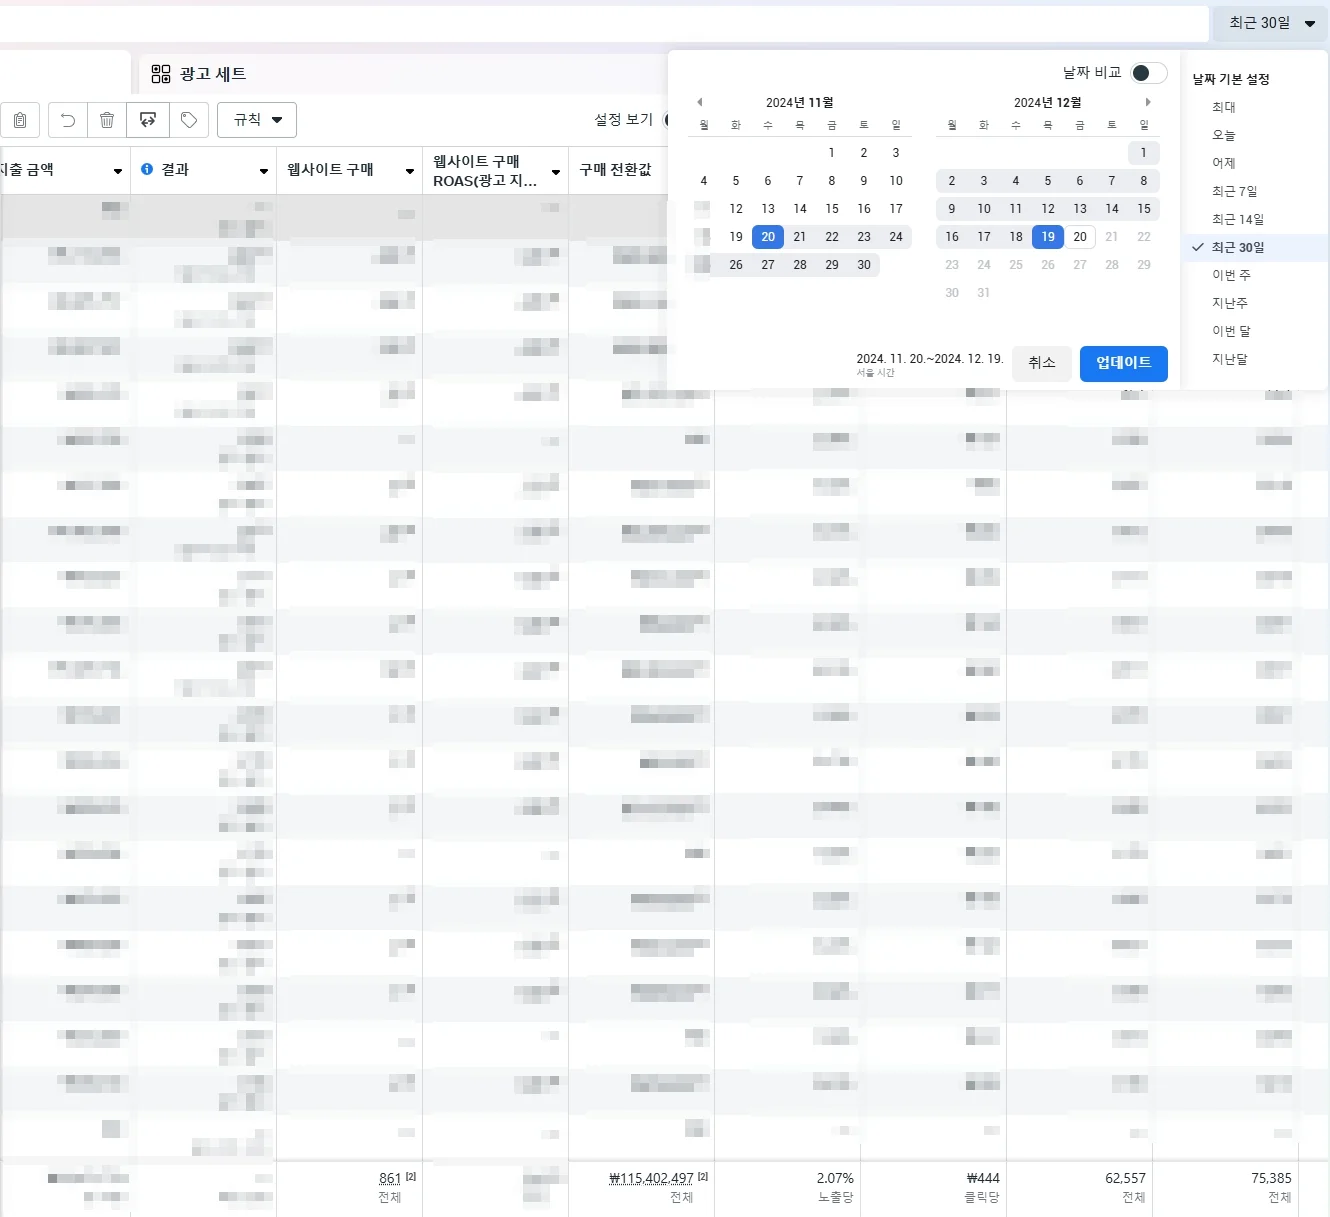Select December 16 in calendar

click(952, 237)
